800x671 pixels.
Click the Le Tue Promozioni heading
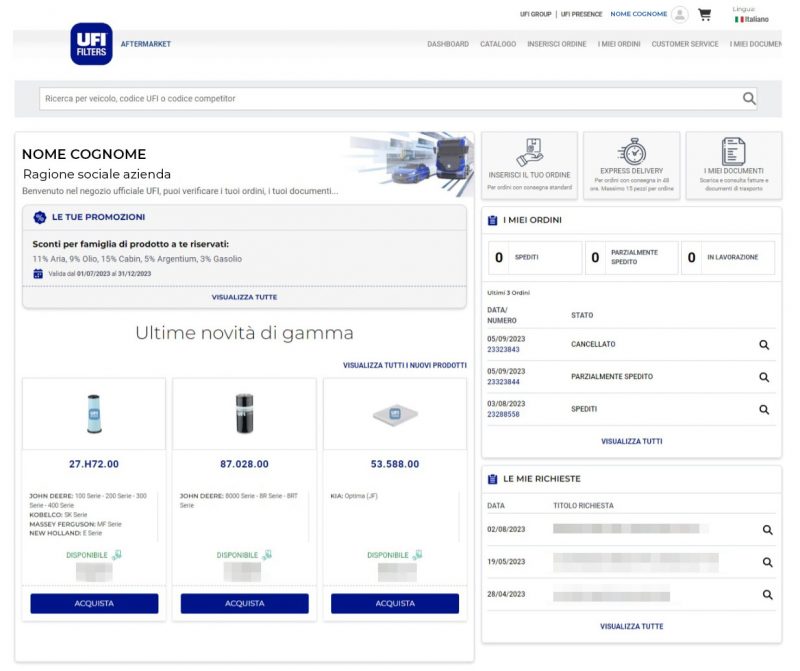tap(98, 217)
